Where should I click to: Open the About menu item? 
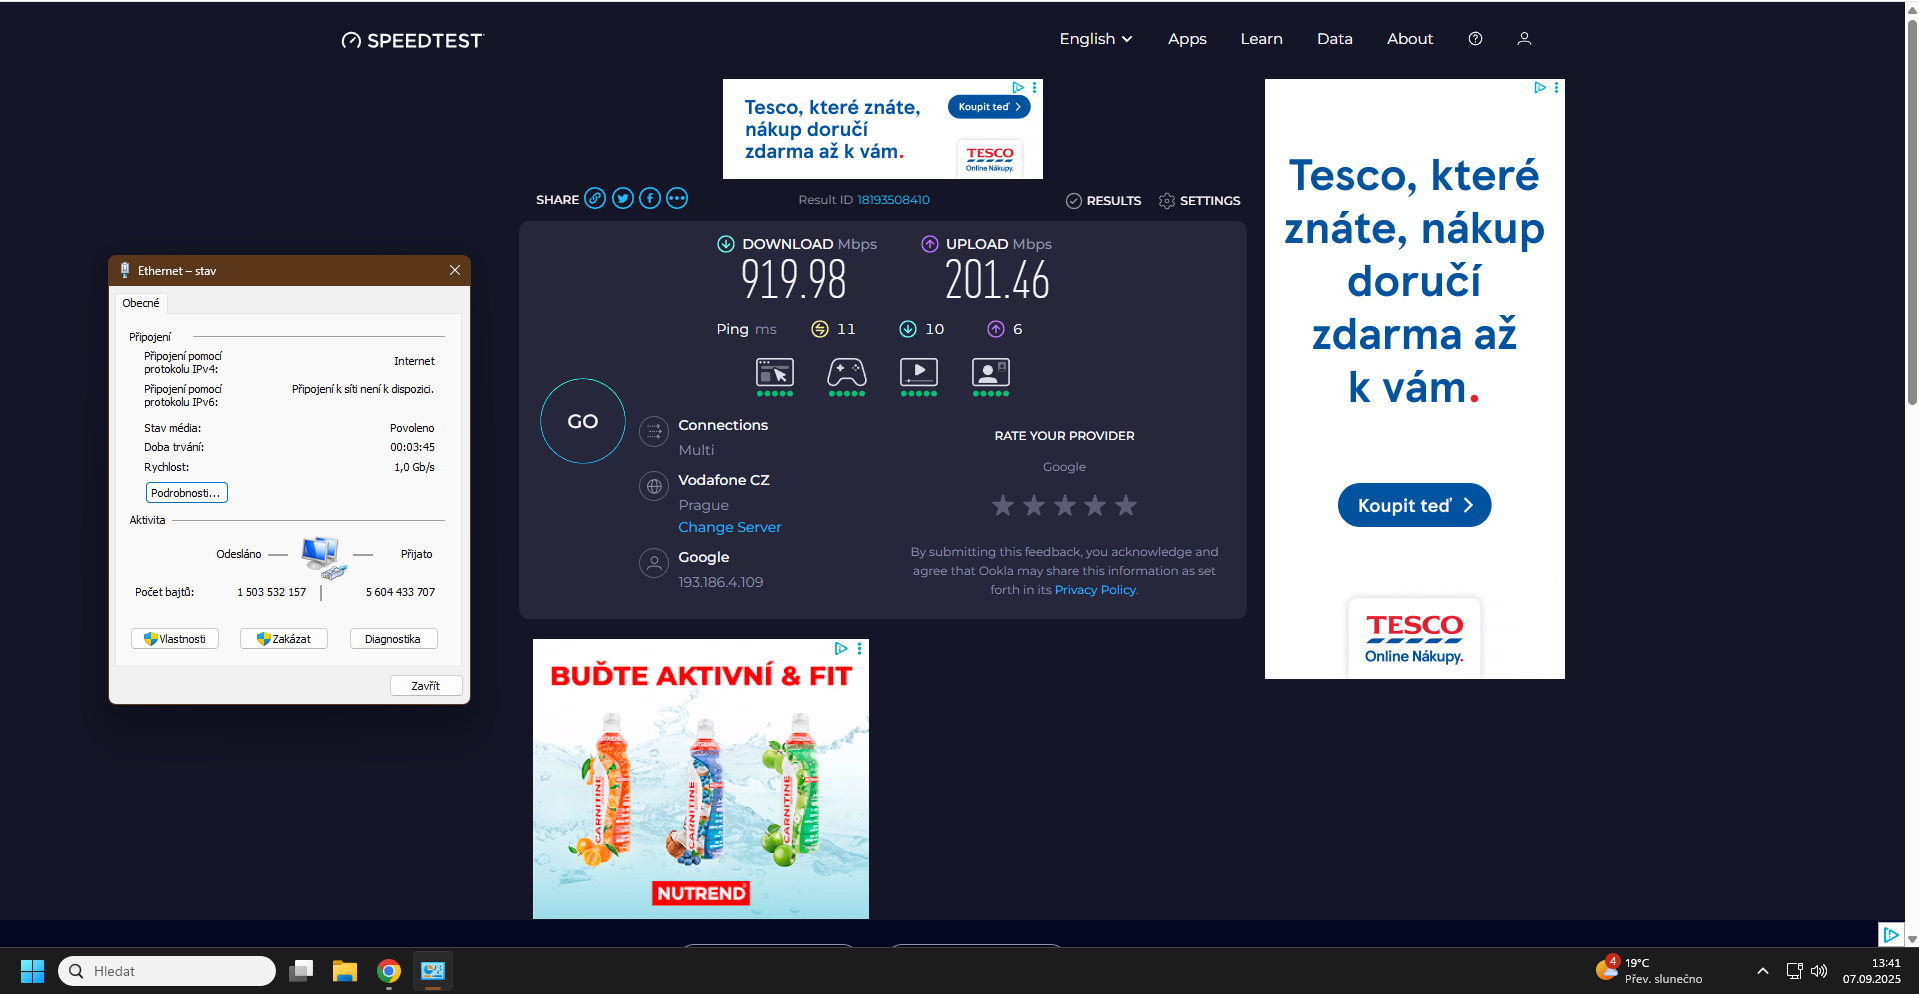coord(1410,39)
